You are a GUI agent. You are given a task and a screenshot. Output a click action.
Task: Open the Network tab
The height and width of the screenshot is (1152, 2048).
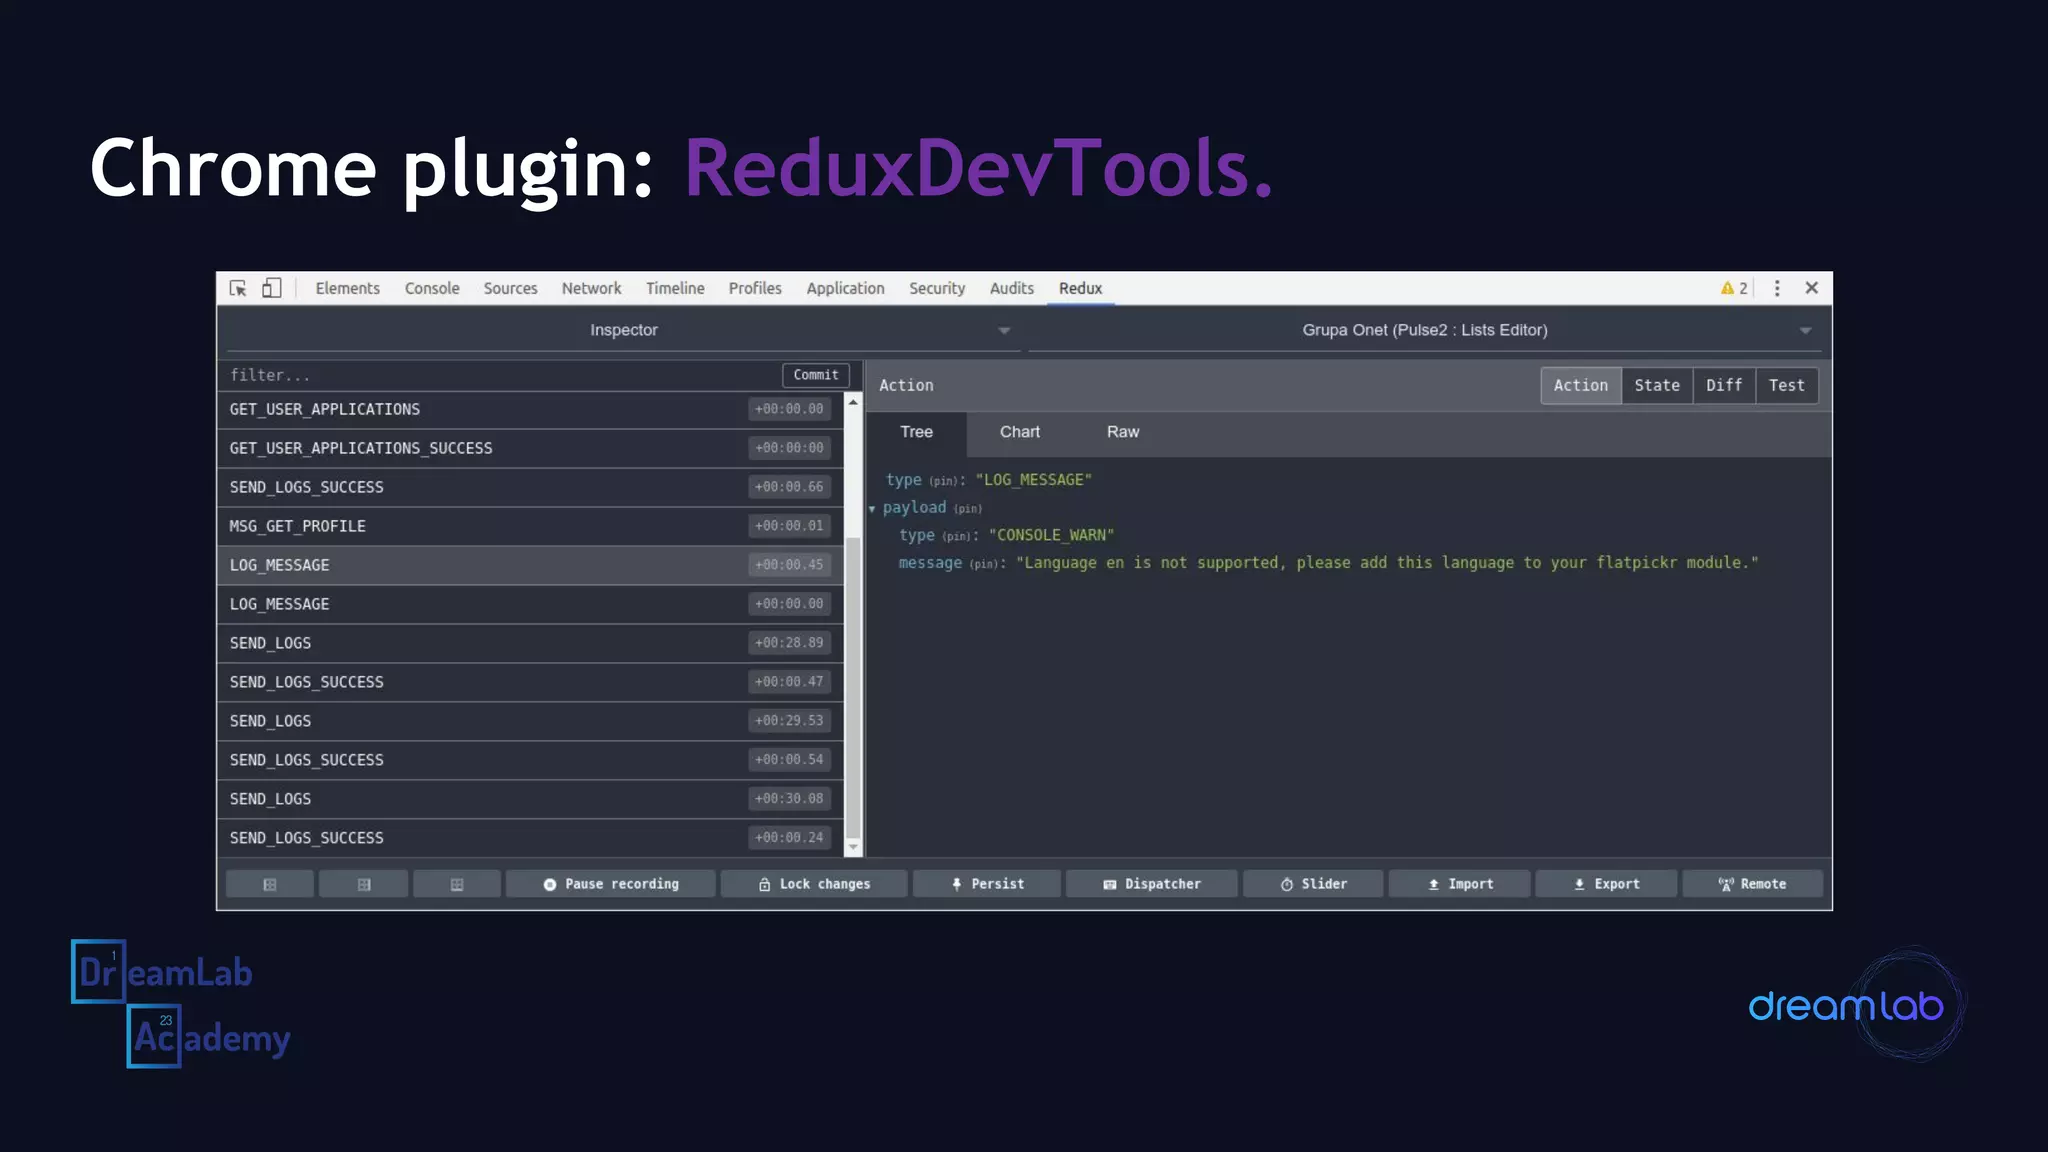pos(591,288)
